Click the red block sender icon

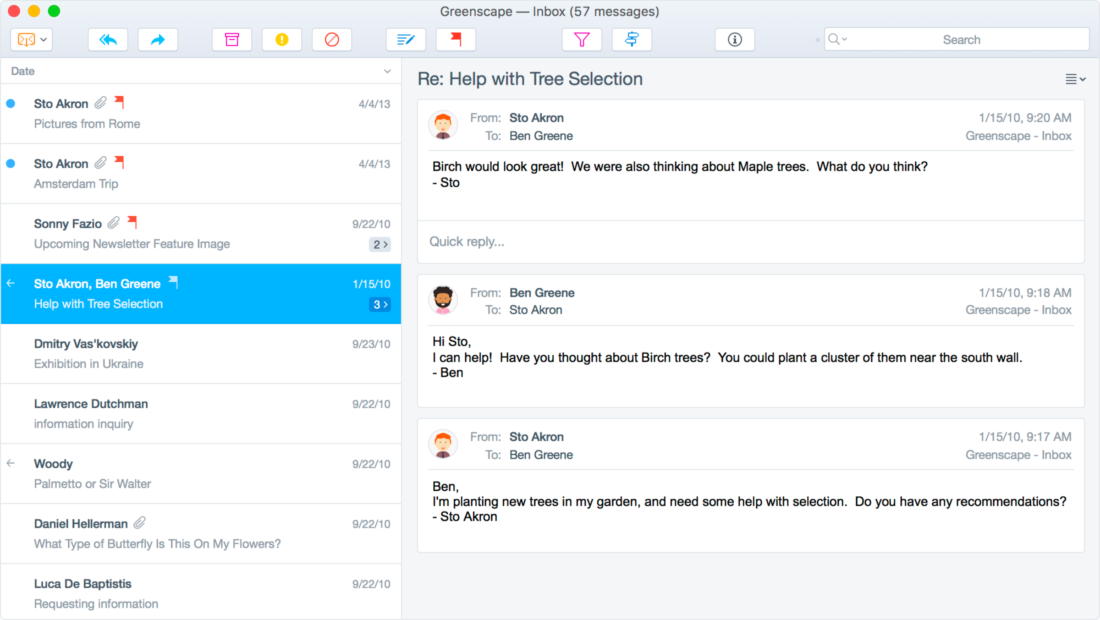[x=332, y=40]
